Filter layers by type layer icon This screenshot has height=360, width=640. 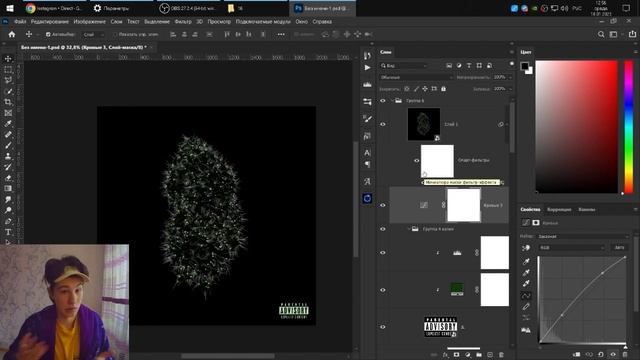pos(469,66)
